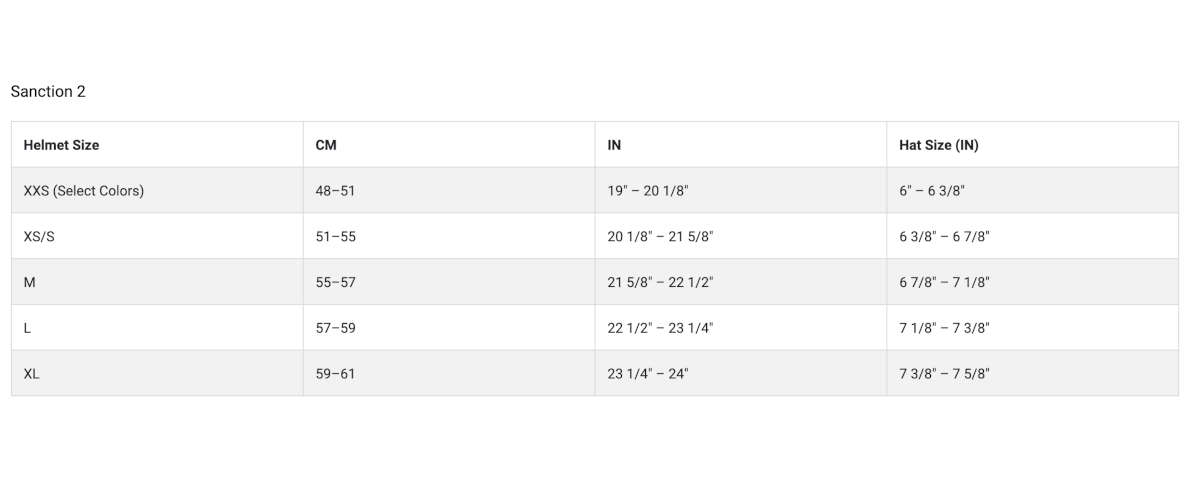Click the 23 1/4" – 24" cell
The width and height of the screenshot is (1200, 500).
click(x=648, y=374)
